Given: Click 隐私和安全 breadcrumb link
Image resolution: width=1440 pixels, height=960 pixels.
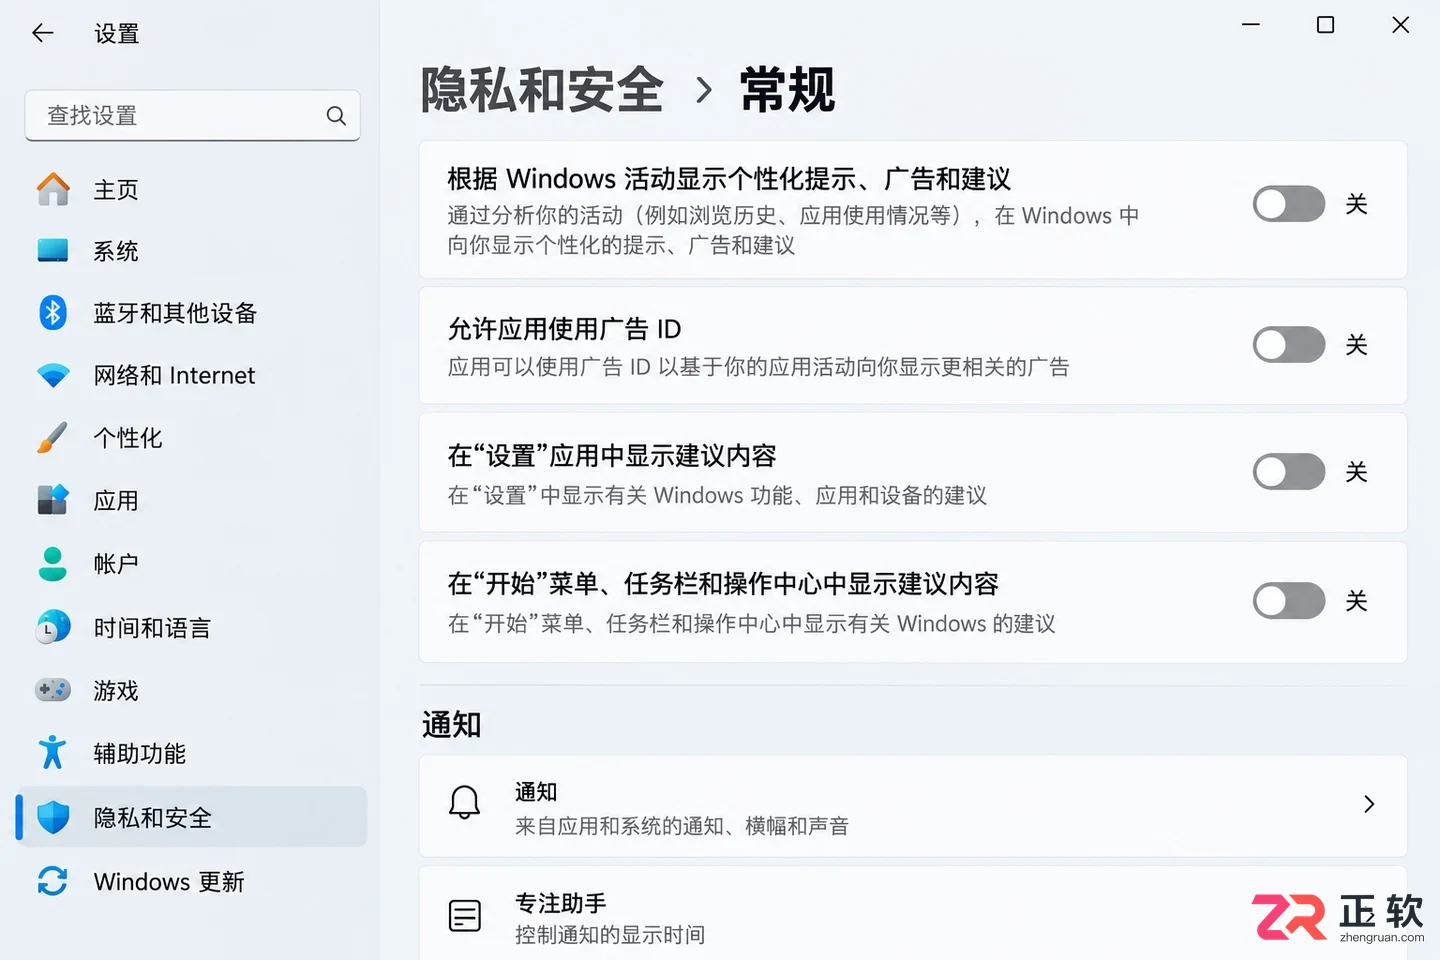Looking at the screenshot, I should (542, 90).
